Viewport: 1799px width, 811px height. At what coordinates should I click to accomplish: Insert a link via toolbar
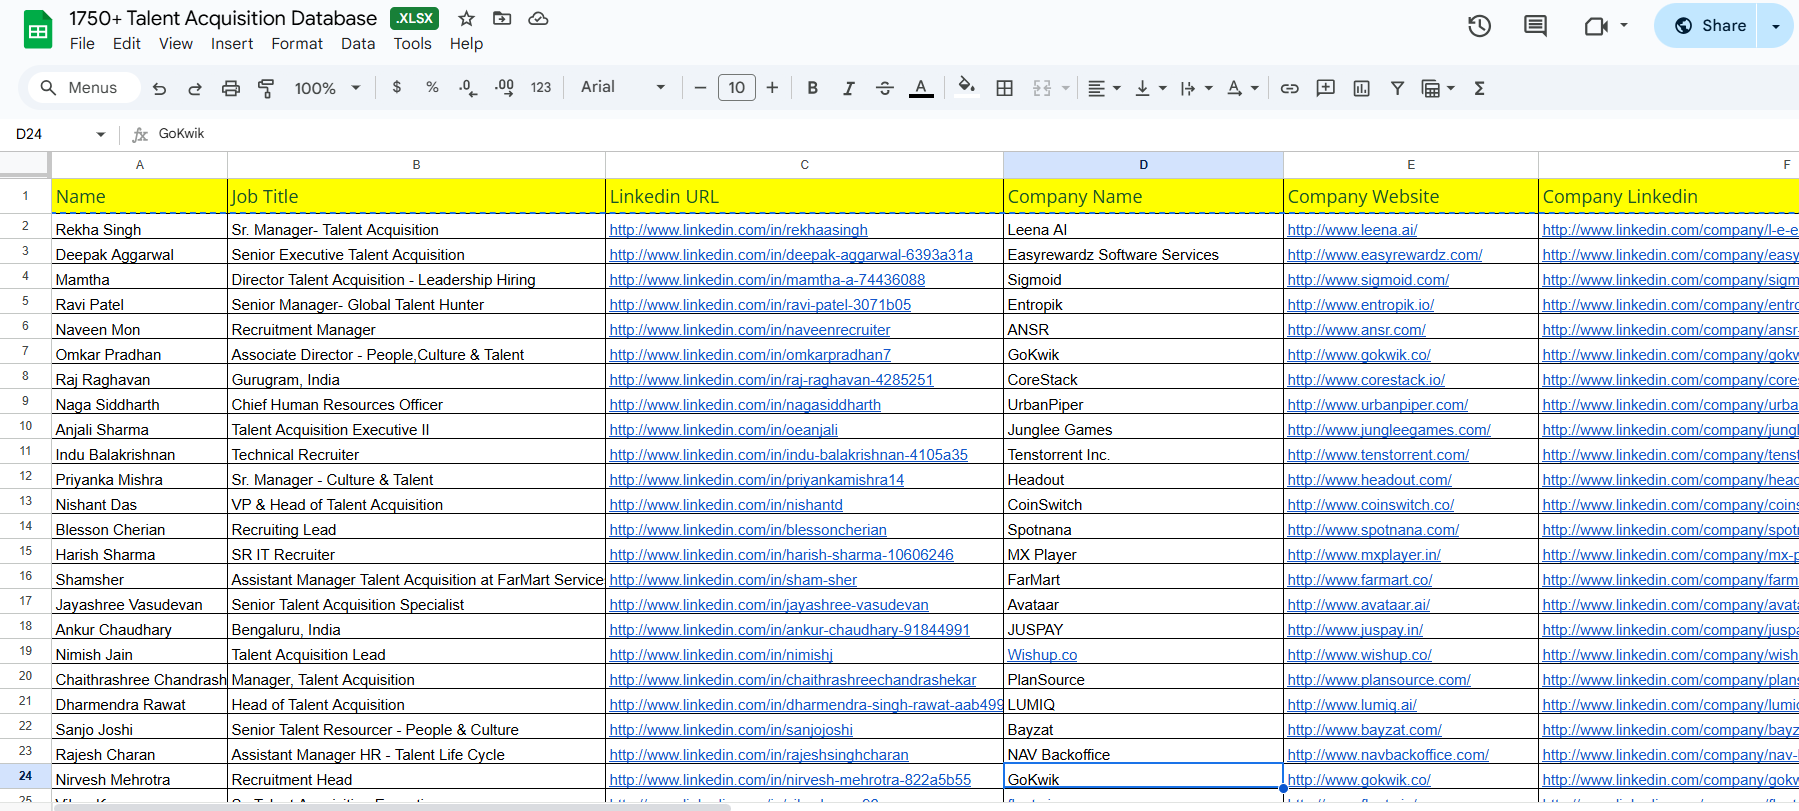(x=1290, y=88)
